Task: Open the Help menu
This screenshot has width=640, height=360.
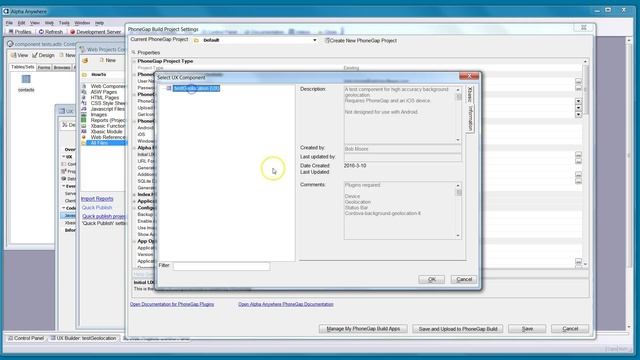Action: click(x=99, y=23)
